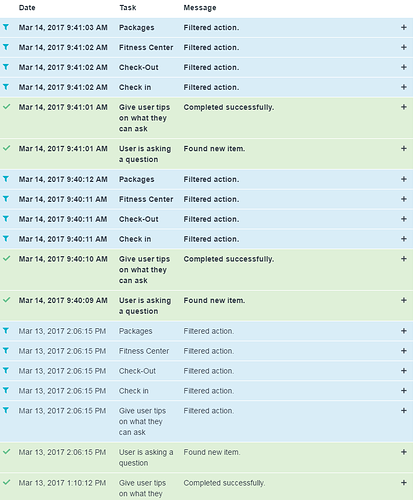Expand the 9:40:10 AM Completed successfully row
The image size is (419, 500).
click(x=404, y=259)
